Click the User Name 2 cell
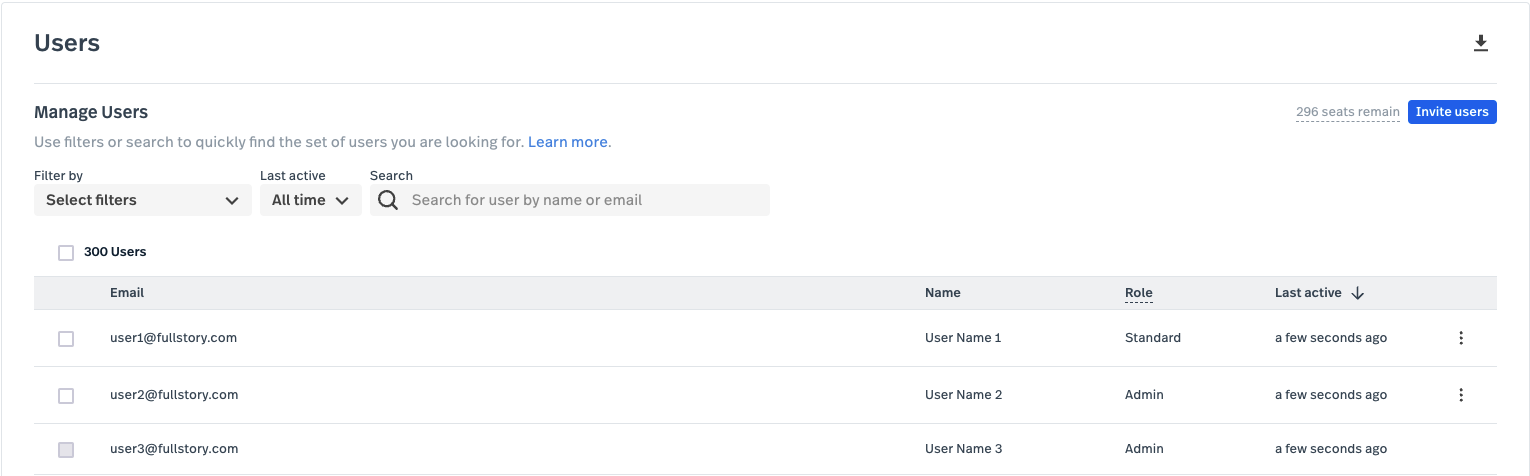Viewport: 1530px width, 476px height. pyautogui.click(x=963, y=395)
